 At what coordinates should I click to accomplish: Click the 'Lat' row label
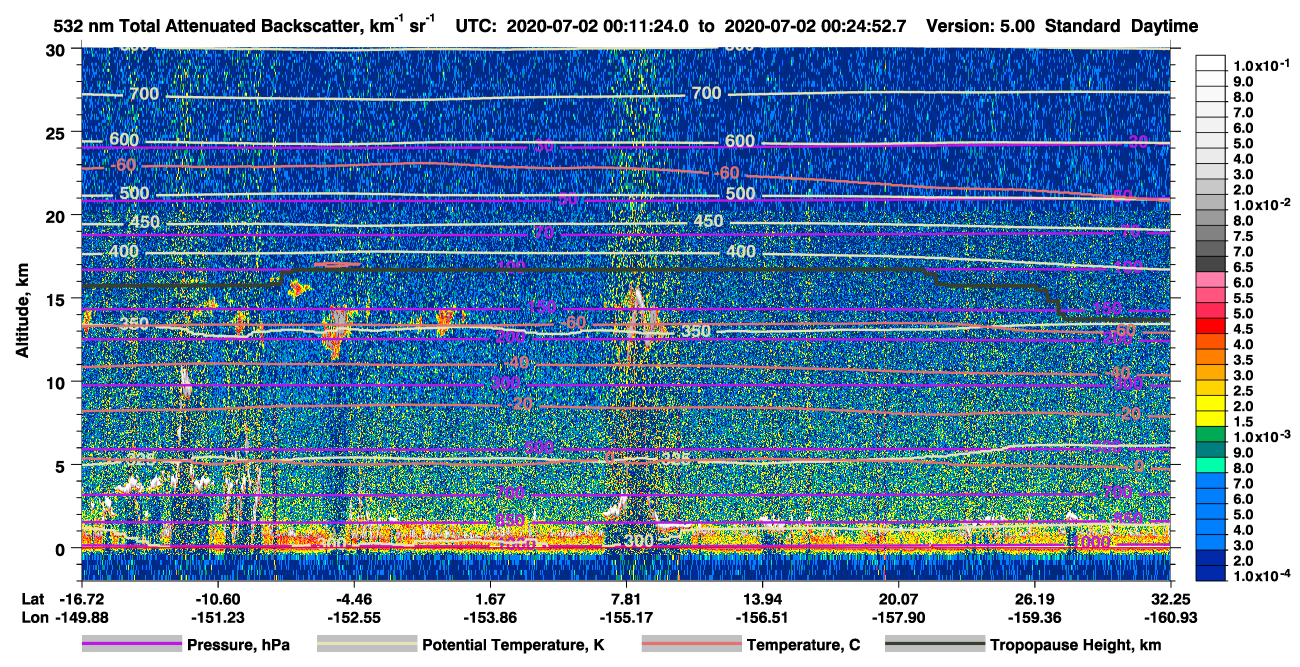point(34,598)
